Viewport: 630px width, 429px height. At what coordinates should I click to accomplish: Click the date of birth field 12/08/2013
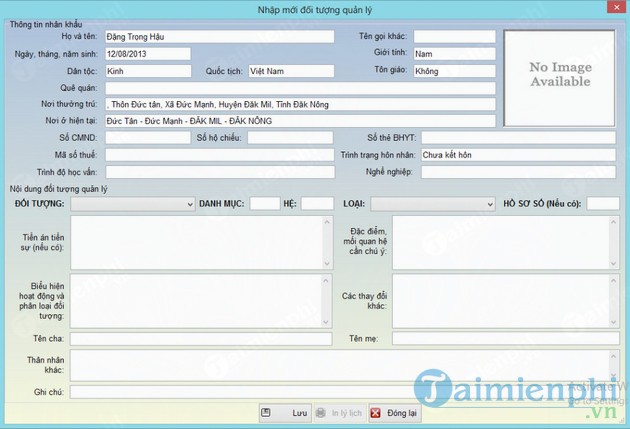pyautogui.click(x=148, y=54)
